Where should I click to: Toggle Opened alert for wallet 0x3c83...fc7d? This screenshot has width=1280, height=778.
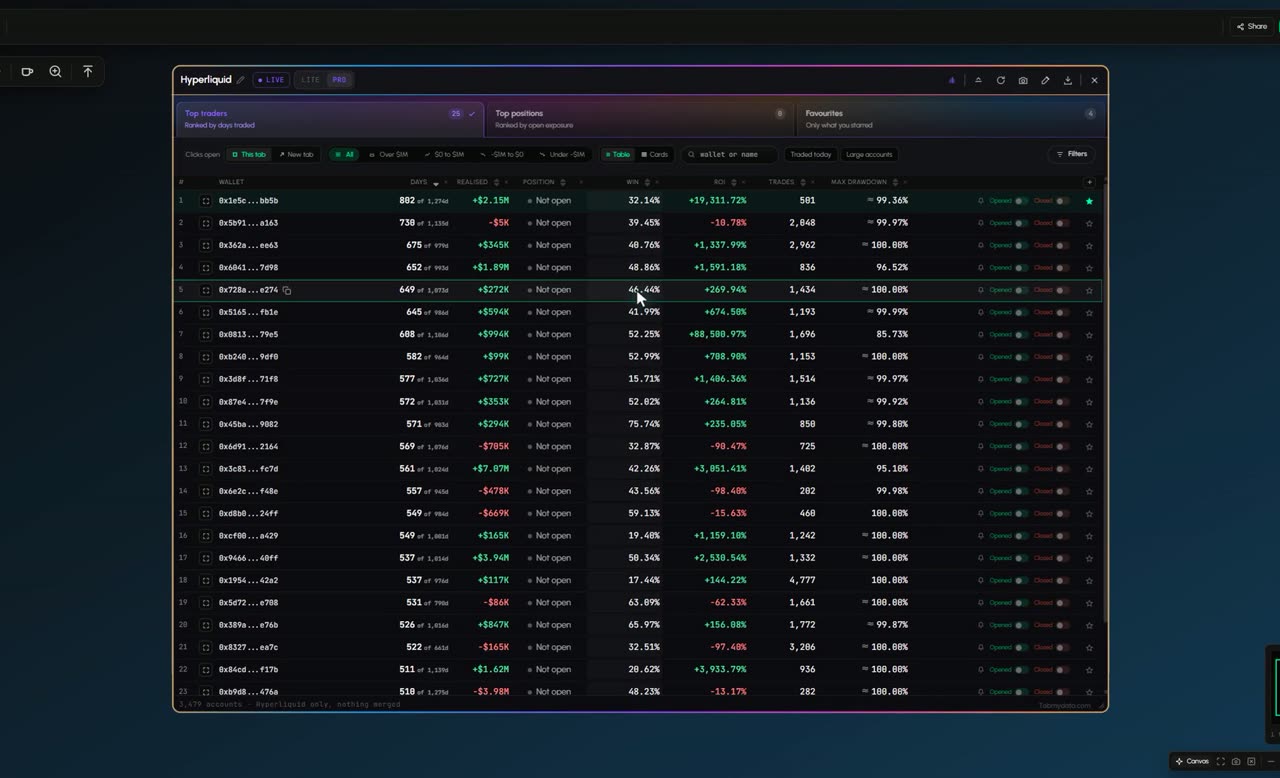tap(1020, 469)
